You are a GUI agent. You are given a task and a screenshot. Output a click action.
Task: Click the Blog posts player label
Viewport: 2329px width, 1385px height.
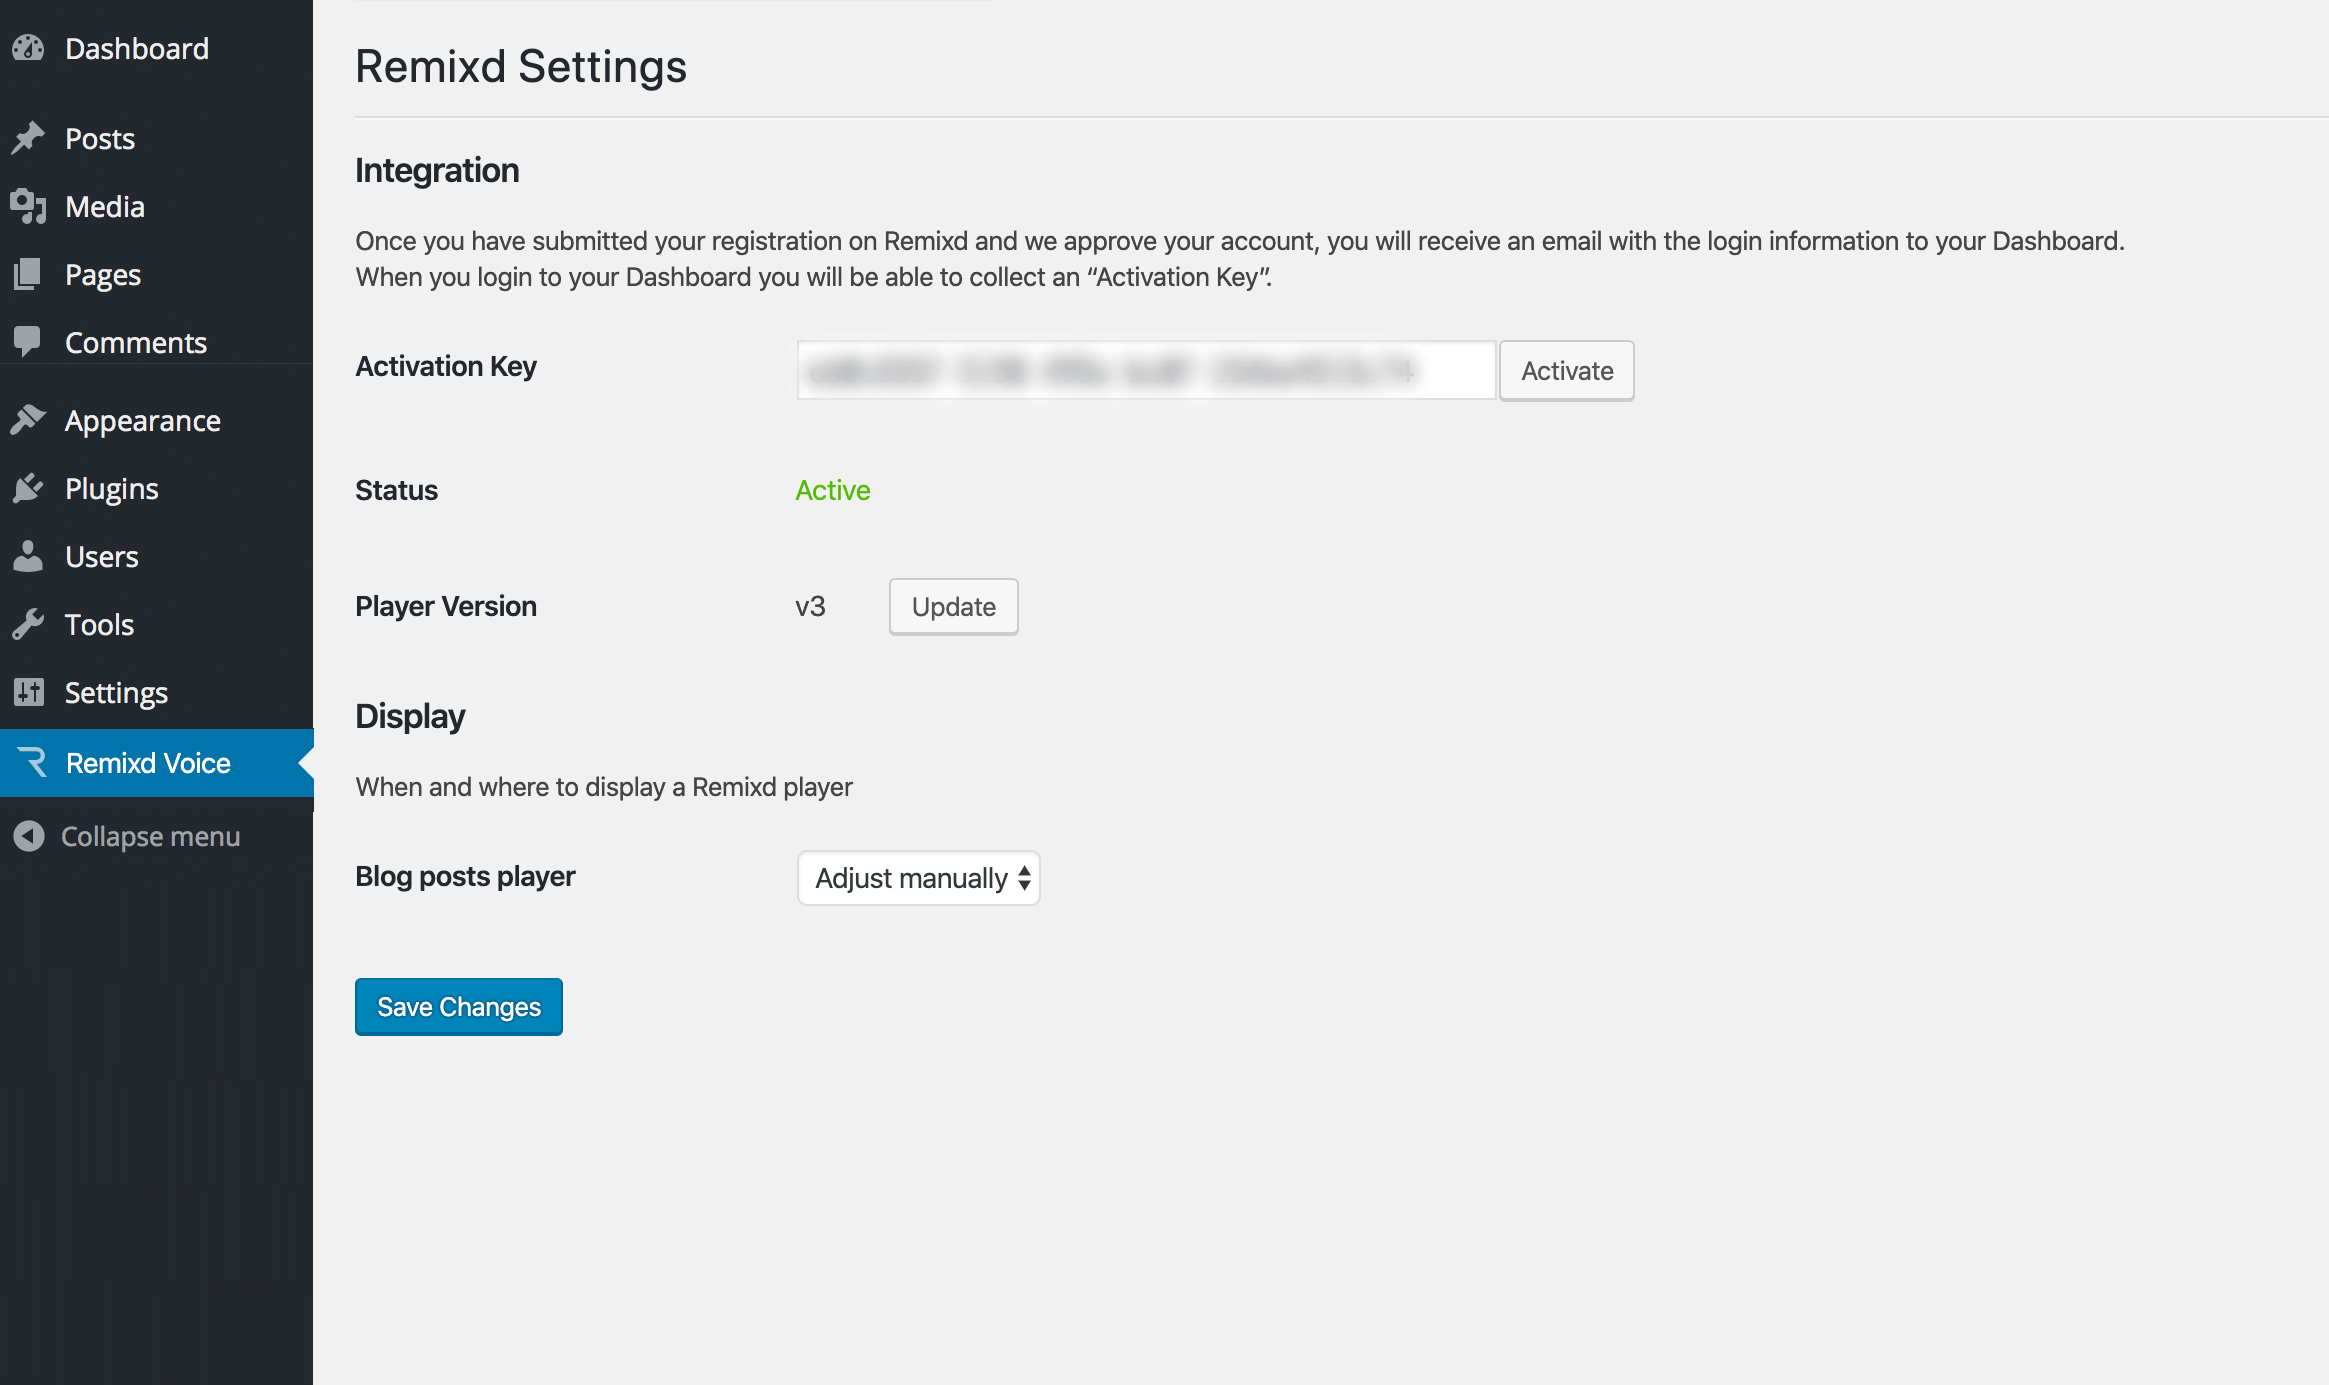click(x=465, y=876)
